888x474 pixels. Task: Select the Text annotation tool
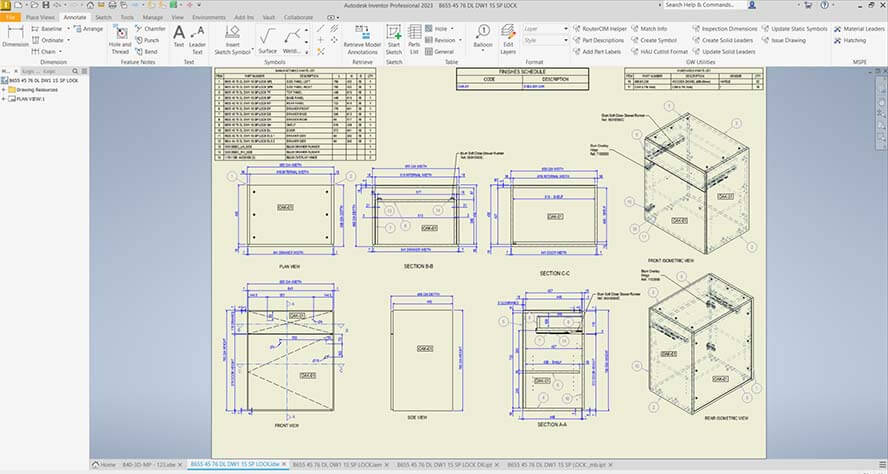(179, 37)
